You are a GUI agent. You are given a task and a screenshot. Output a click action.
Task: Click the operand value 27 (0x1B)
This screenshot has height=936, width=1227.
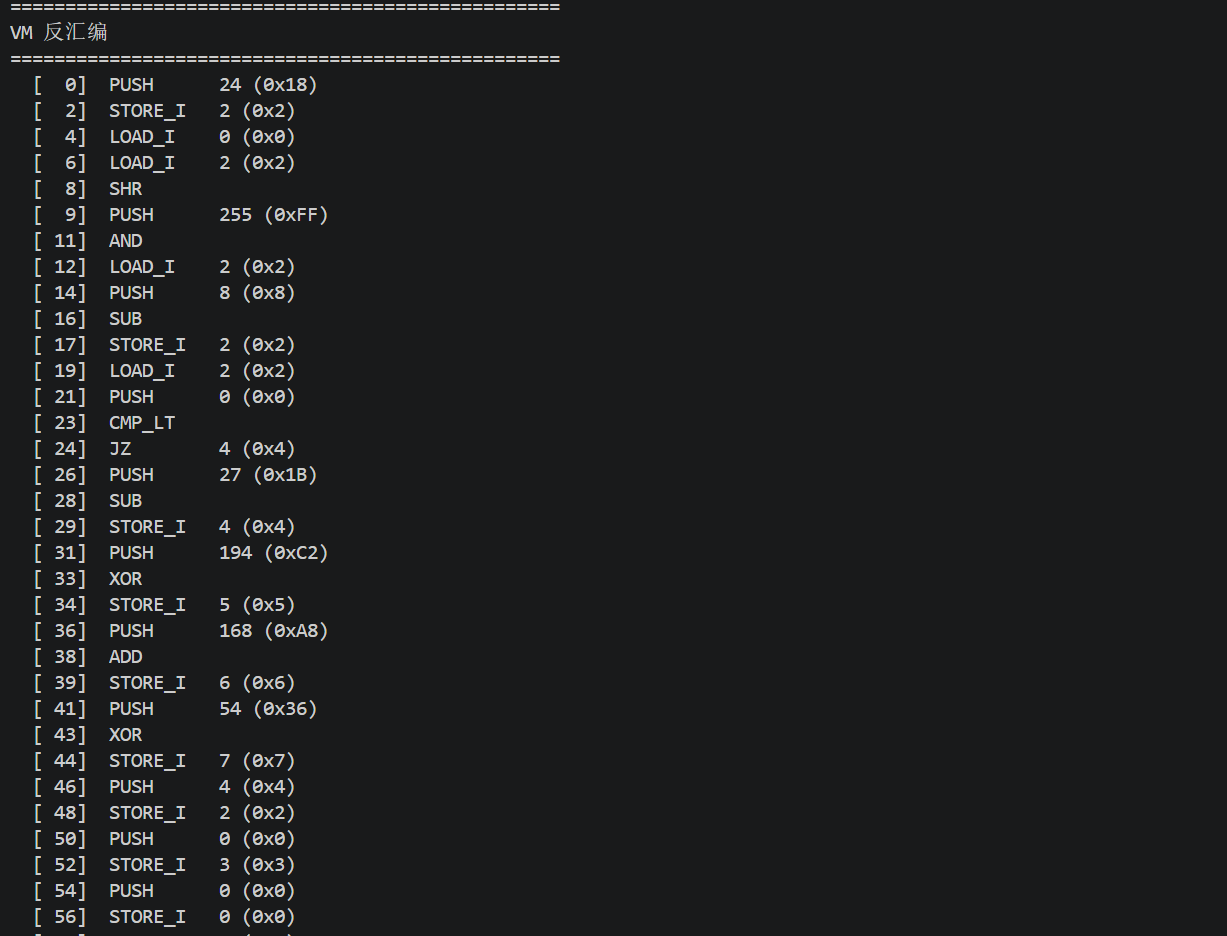tap(268, 475)
